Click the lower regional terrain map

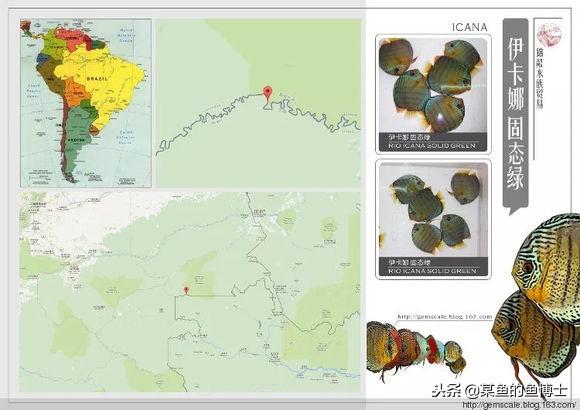190,292
